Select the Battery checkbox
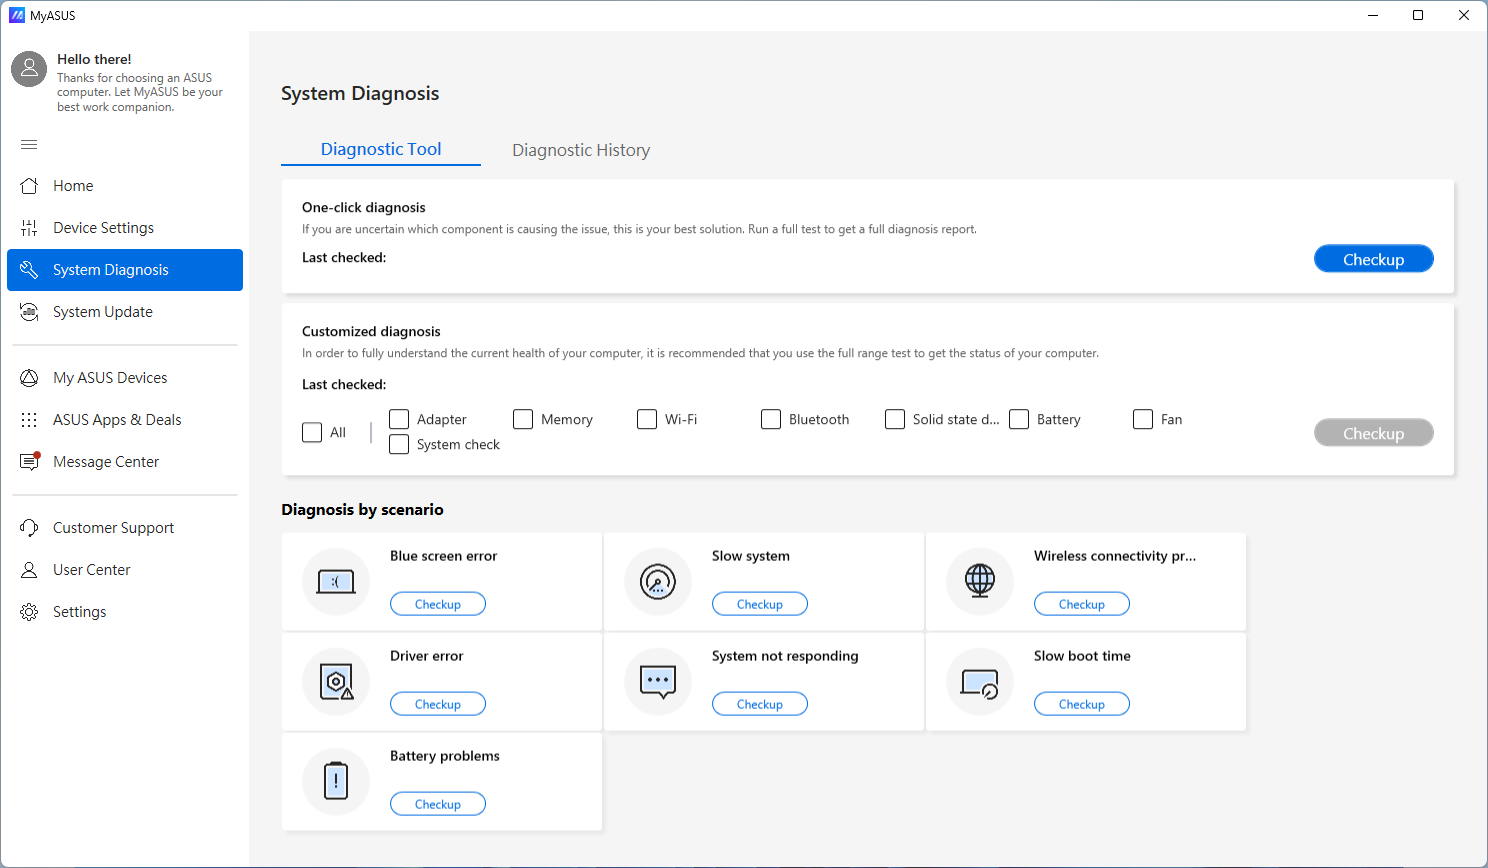Screen dimensions: 1488x868 (x=1019, y=419)
